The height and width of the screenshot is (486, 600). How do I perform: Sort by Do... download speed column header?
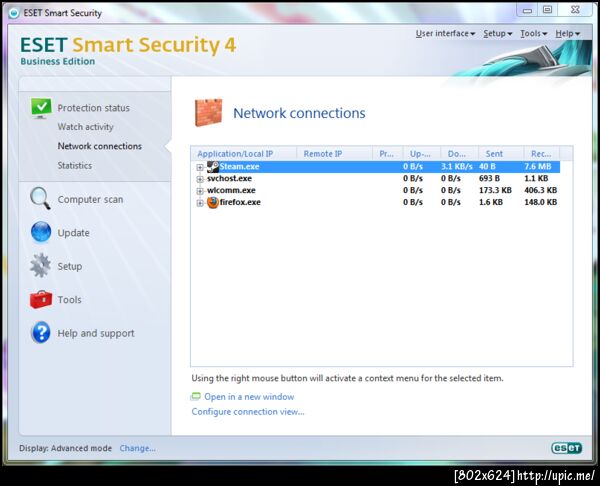point(459,153)
